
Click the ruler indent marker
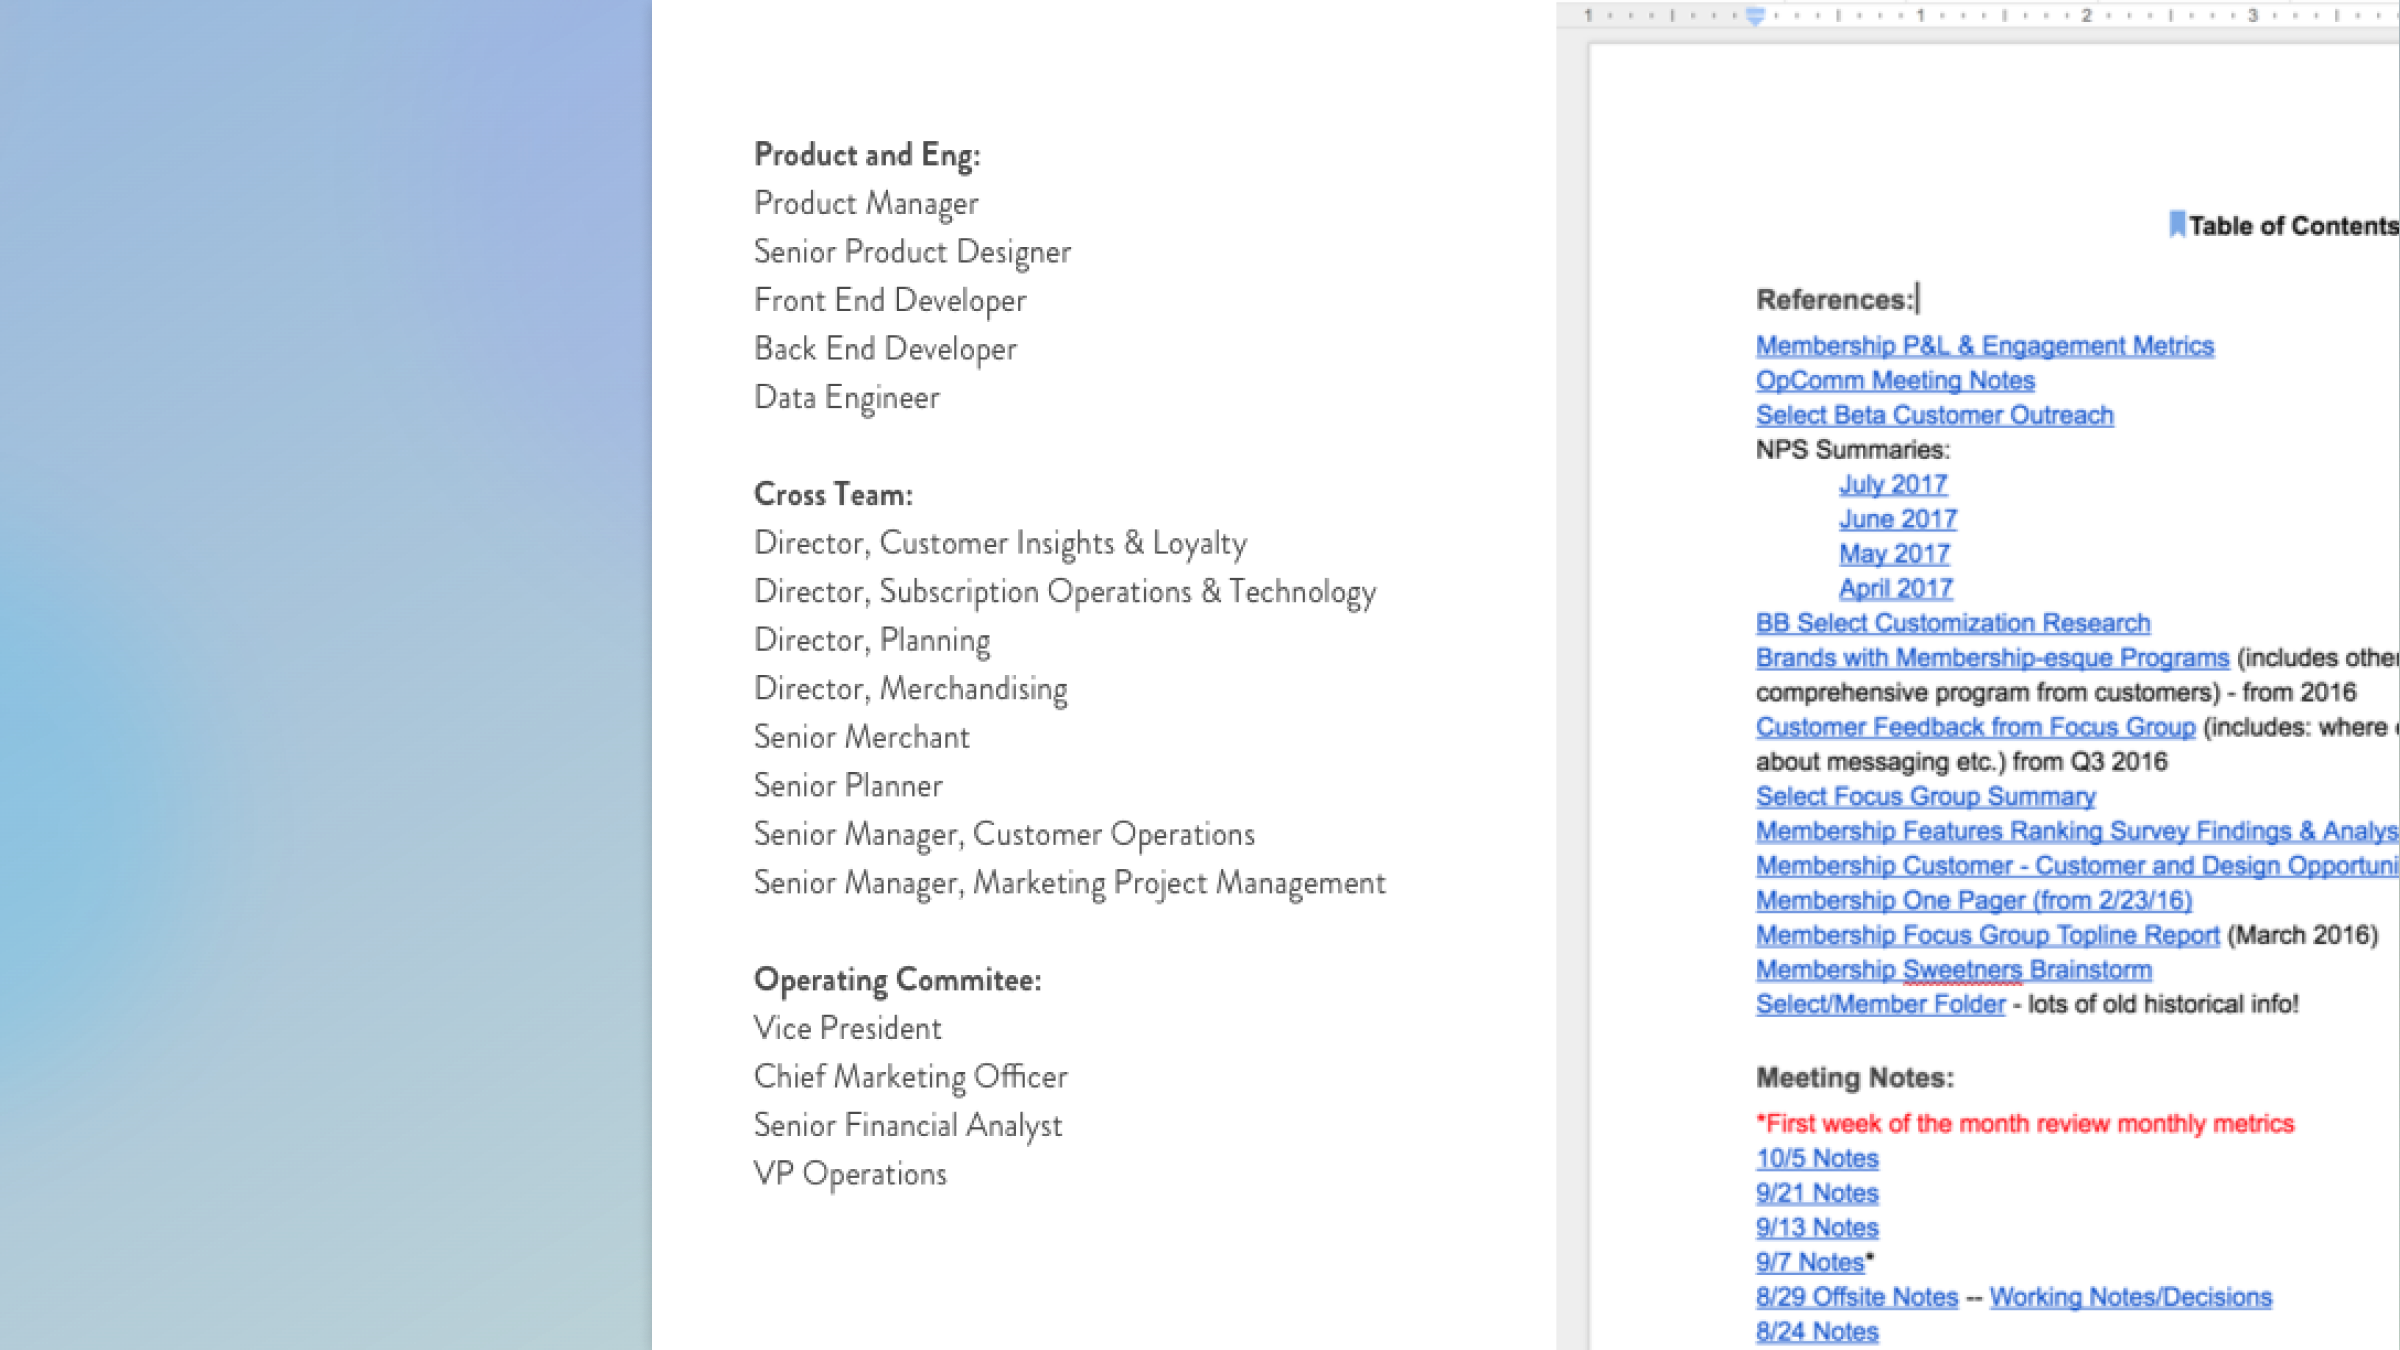(x=1755, y=16)
